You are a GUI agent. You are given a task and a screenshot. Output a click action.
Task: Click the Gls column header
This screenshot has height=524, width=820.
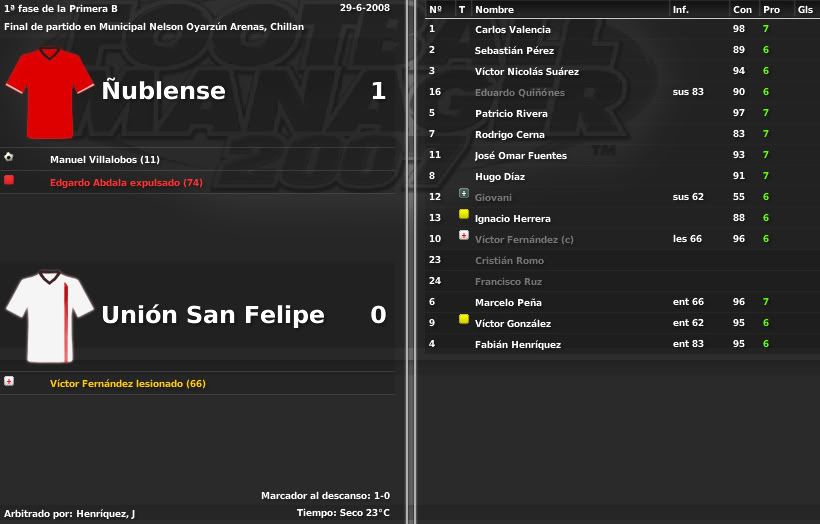pos(805,9)
